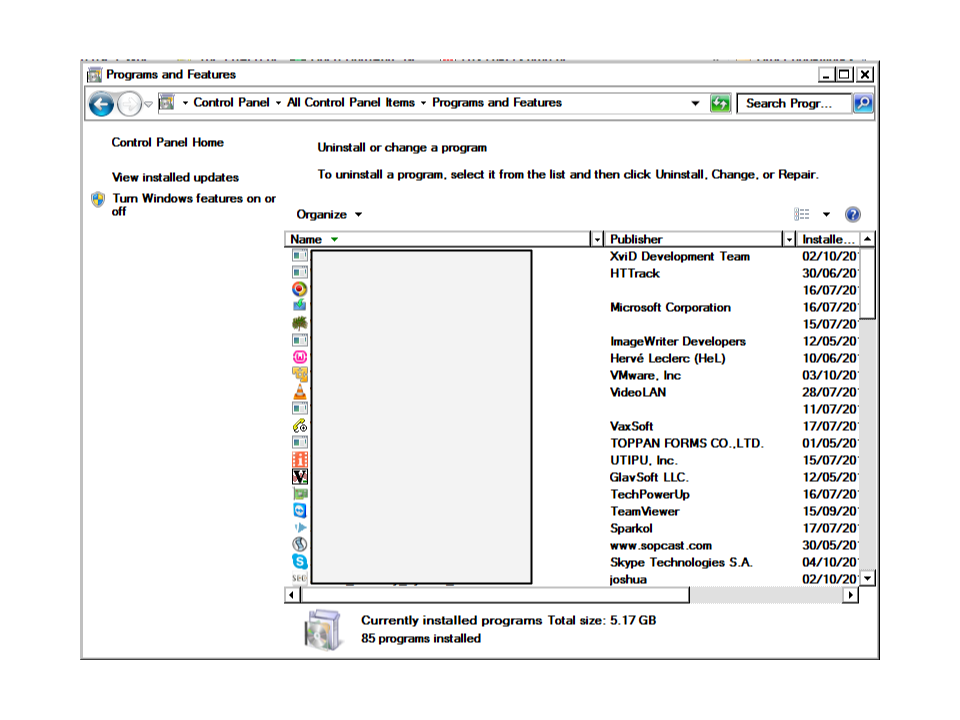Select the pink W icon for Hervé Leclerc

tap(299, 357)
